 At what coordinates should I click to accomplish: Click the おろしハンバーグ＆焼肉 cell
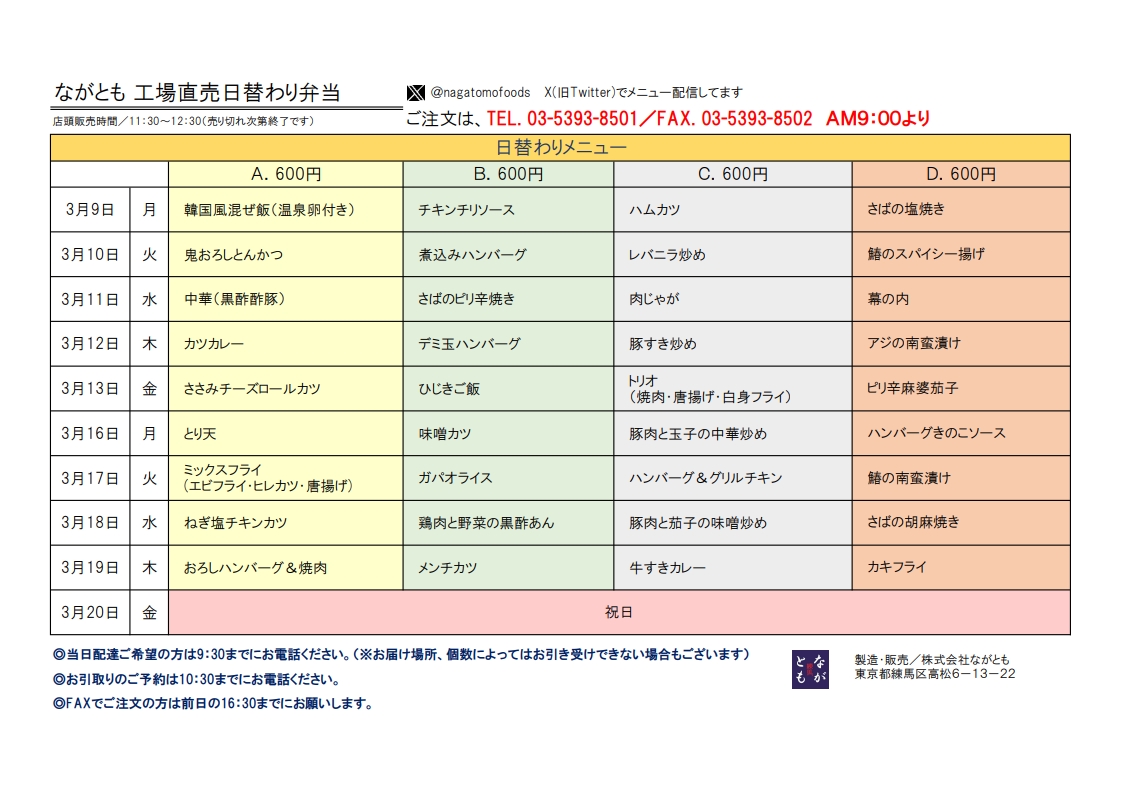coord(286,568)
